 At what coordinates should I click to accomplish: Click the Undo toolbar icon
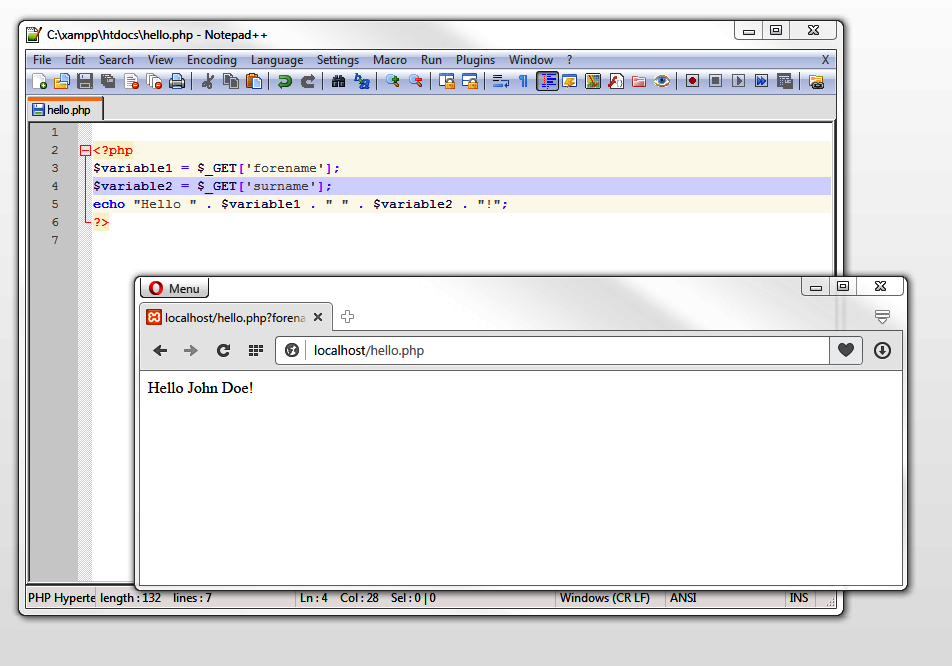pyautogui.click(x=285, y=81)
